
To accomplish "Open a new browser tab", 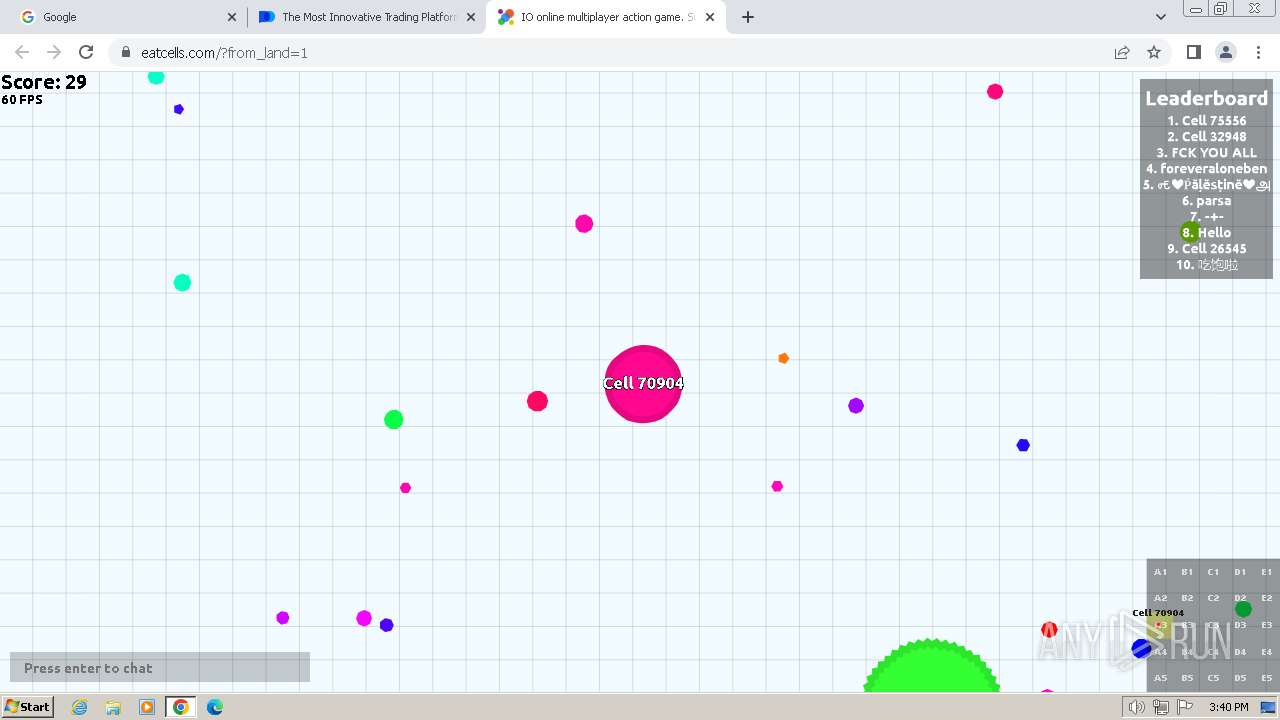I will tap(748, 17).
